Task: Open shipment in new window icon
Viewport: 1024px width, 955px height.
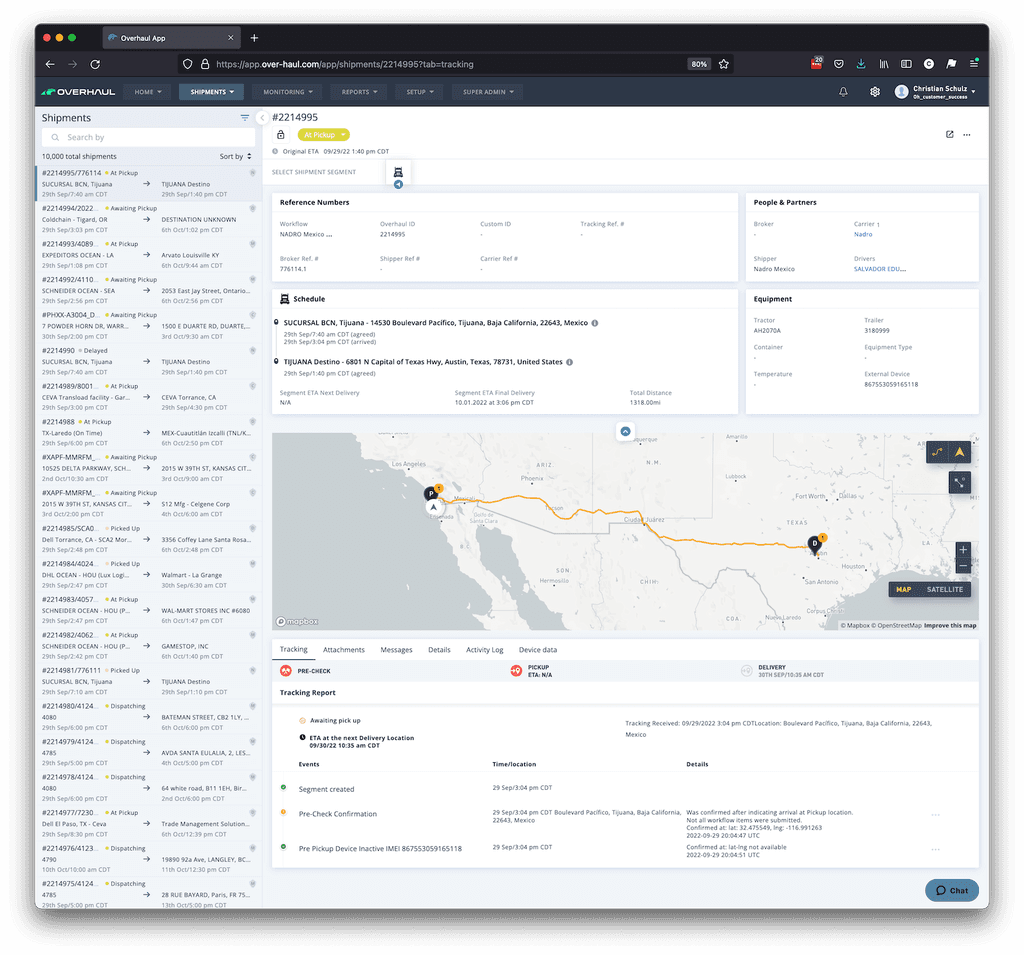Action: (x=950, y=135)
